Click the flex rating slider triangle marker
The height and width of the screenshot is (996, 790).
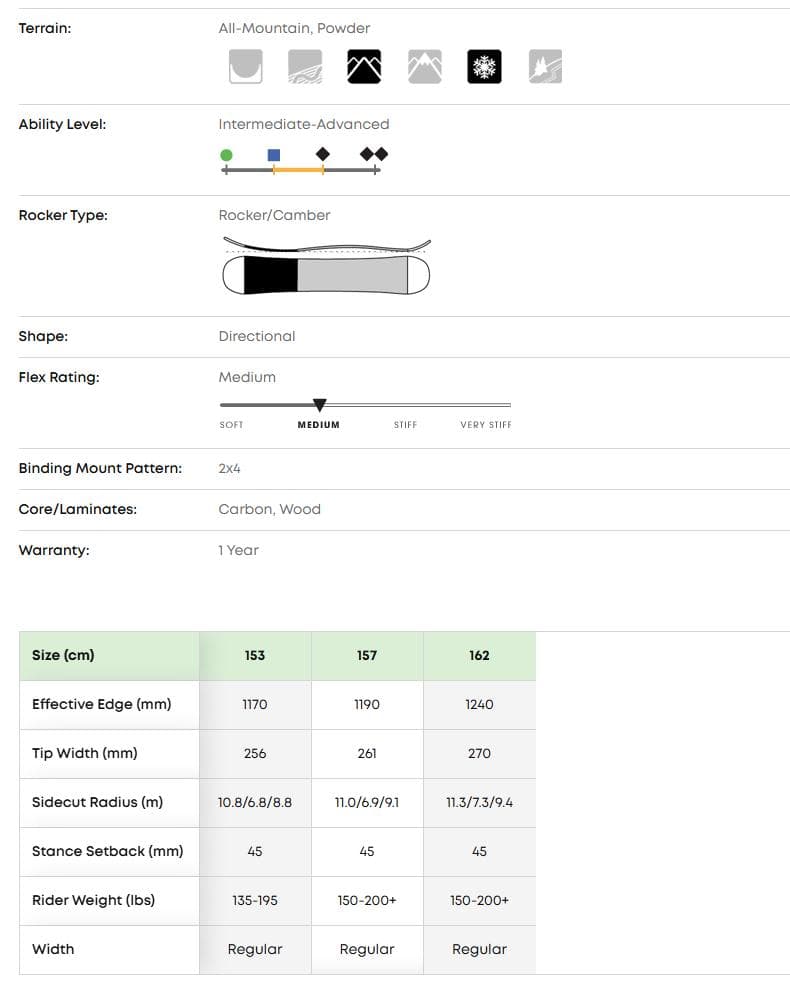point(319,405)
